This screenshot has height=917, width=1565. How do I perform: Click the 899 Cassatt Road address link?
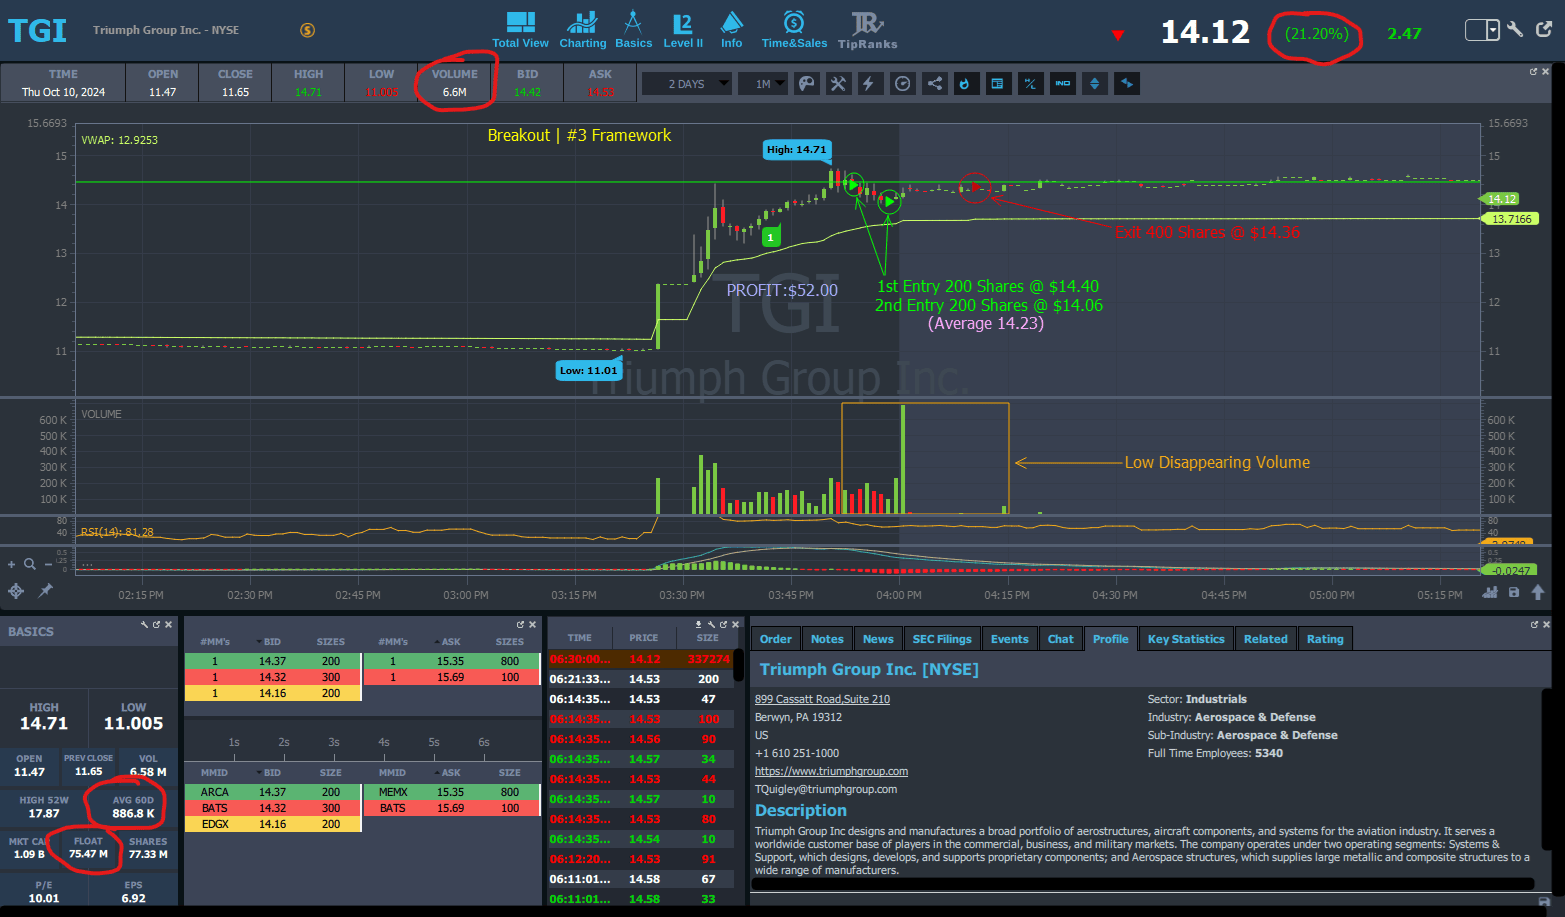(x=822, y=700)
